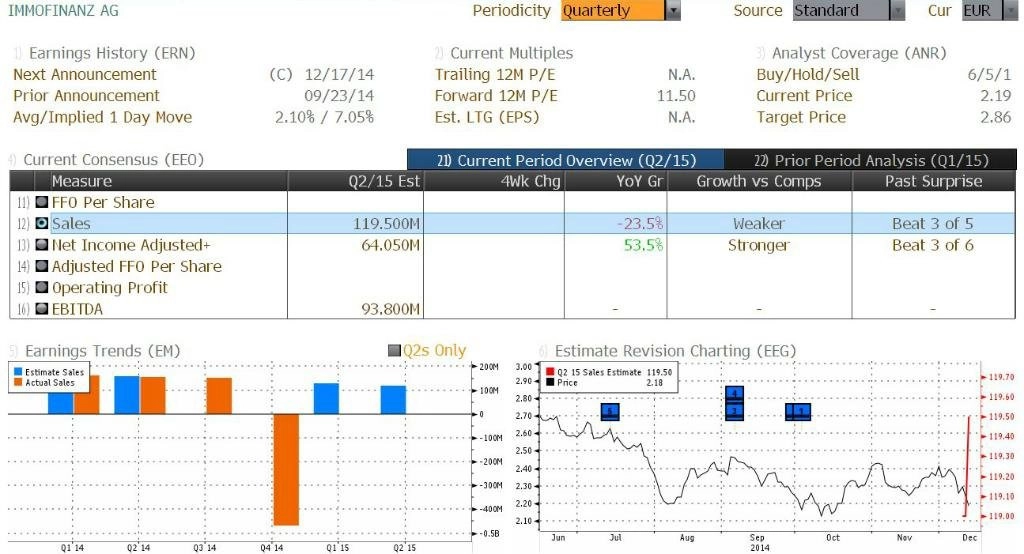The height and width of the screenshot is (554, 1024).
Task: Open Current Consensus (EEO) section
Action: (114, 159)
